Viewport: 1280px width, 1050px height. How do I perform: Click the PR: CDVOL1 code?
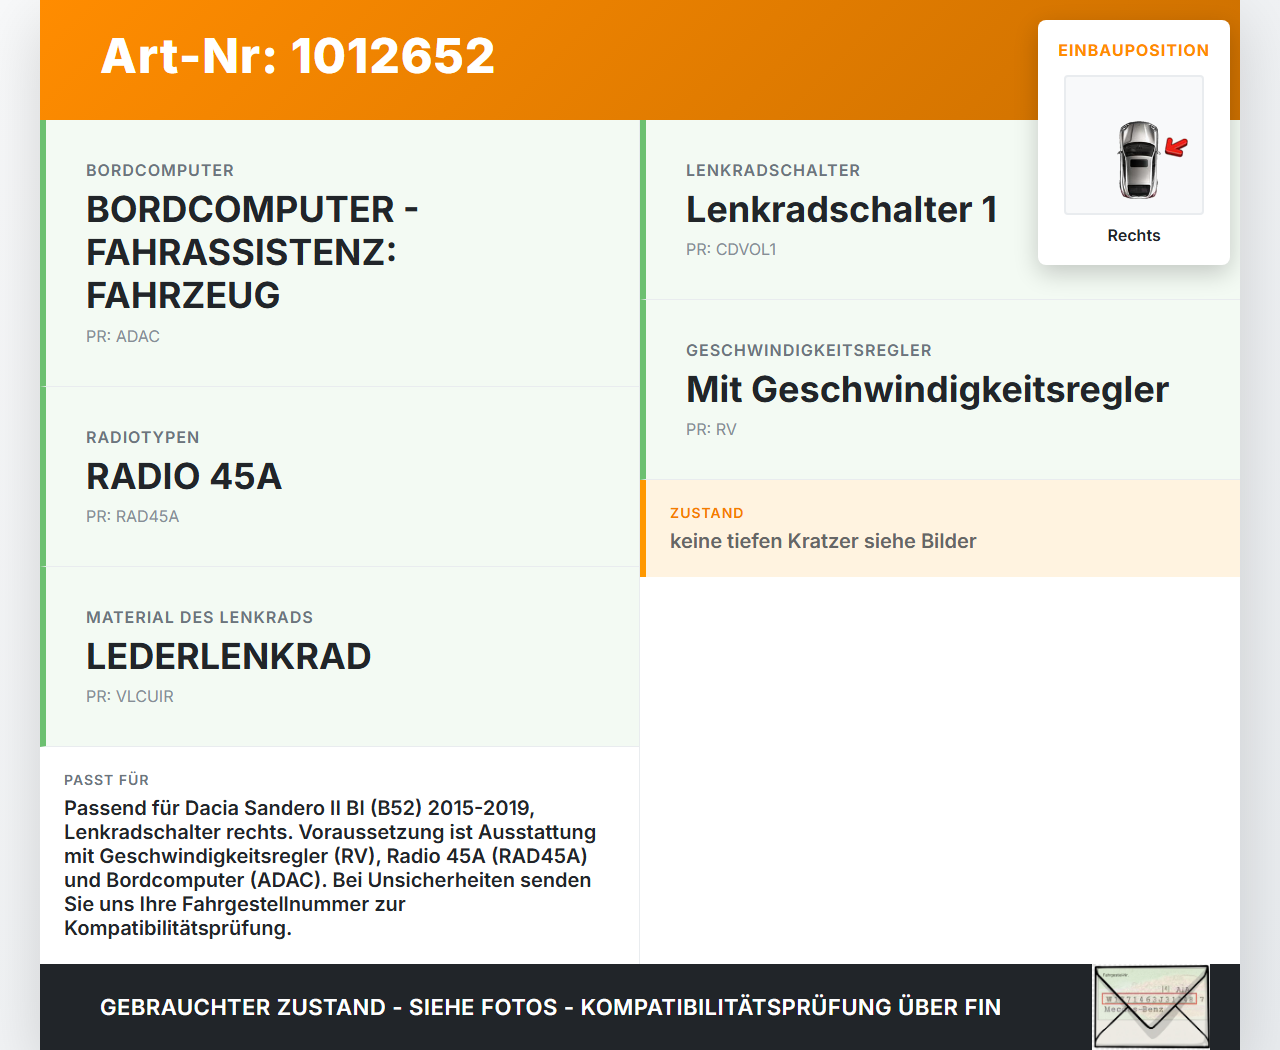pos(731,250)
